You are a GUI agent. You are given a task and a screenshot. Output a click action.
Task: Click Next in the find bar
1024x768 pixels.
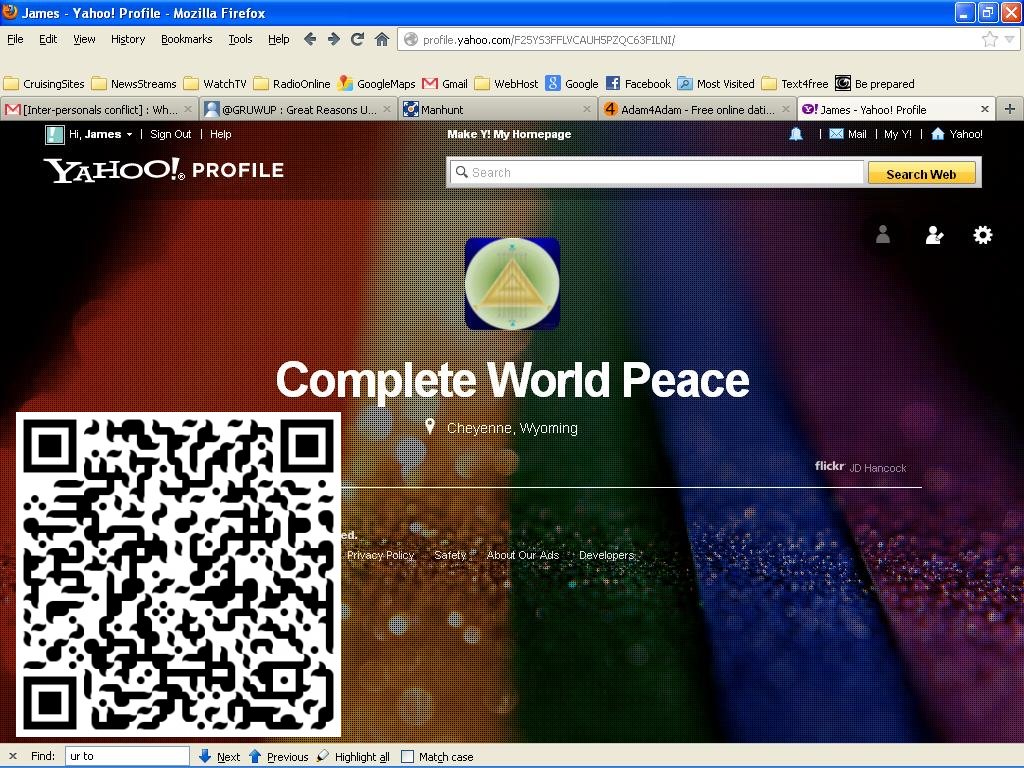coord(219,756)
